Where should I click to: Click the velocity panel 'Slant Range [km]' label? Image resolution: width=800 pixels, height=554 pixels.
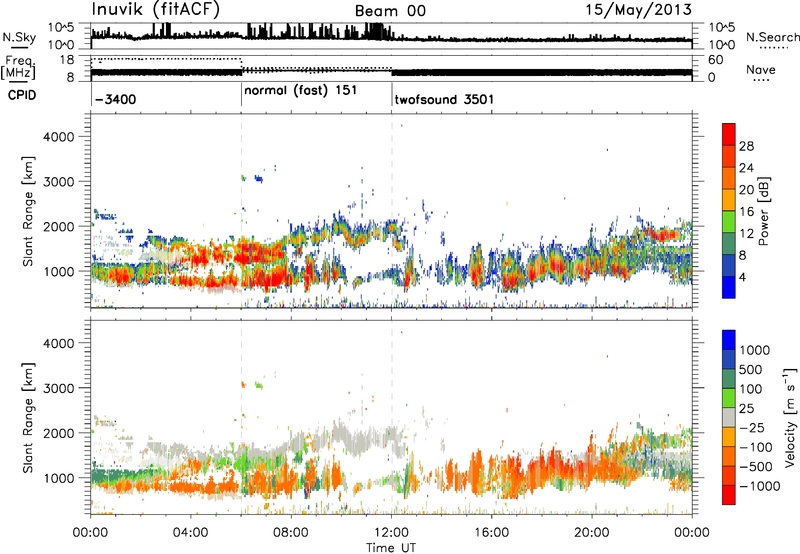(x=28, y=418)
